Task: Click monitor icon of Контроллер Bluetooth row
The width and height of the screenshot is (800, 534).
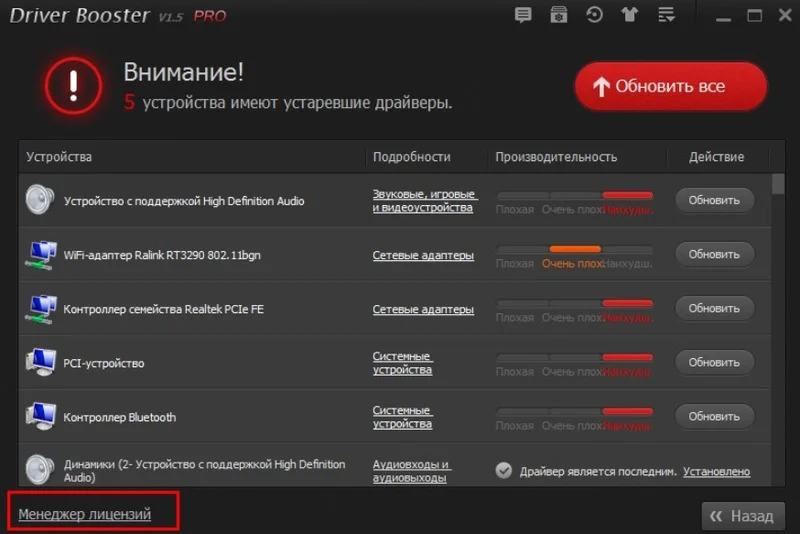Action: [41, 416]
